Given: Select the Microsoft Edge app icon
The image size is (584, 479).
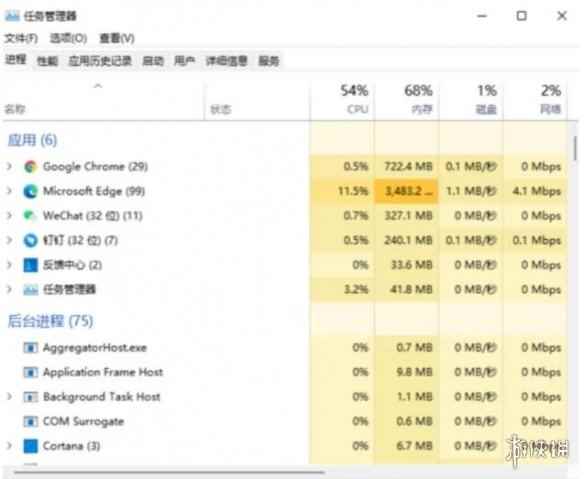Looking at the screenshot, I should (x=31, y=191).
